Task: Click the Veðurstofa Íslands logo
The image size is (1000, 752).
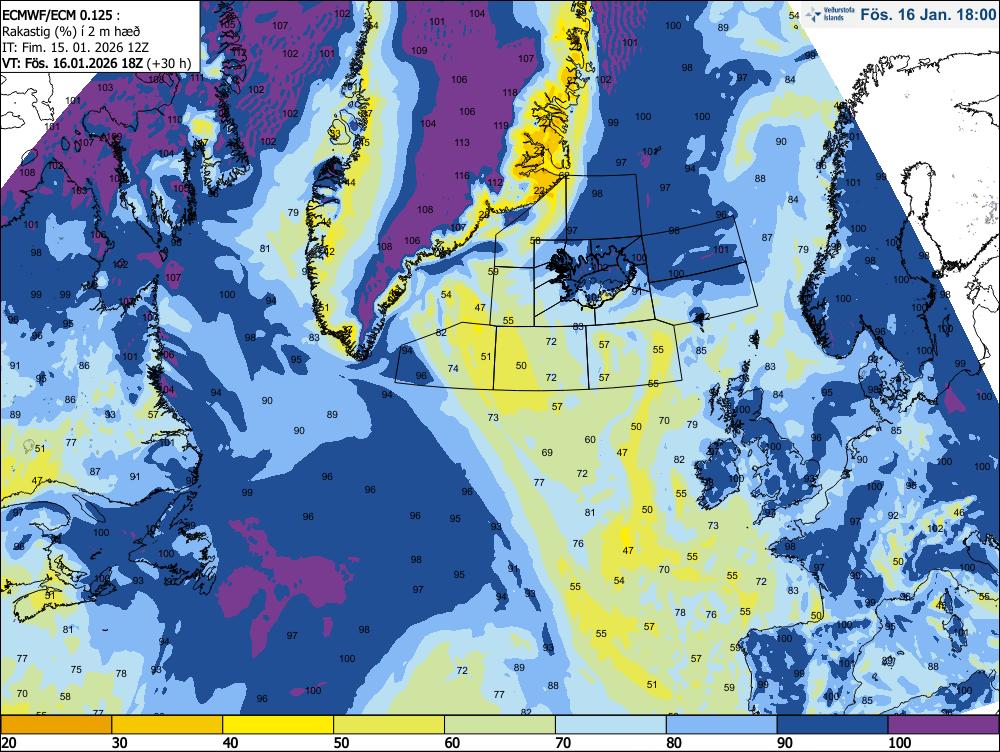Action: (x=830, y=14)
